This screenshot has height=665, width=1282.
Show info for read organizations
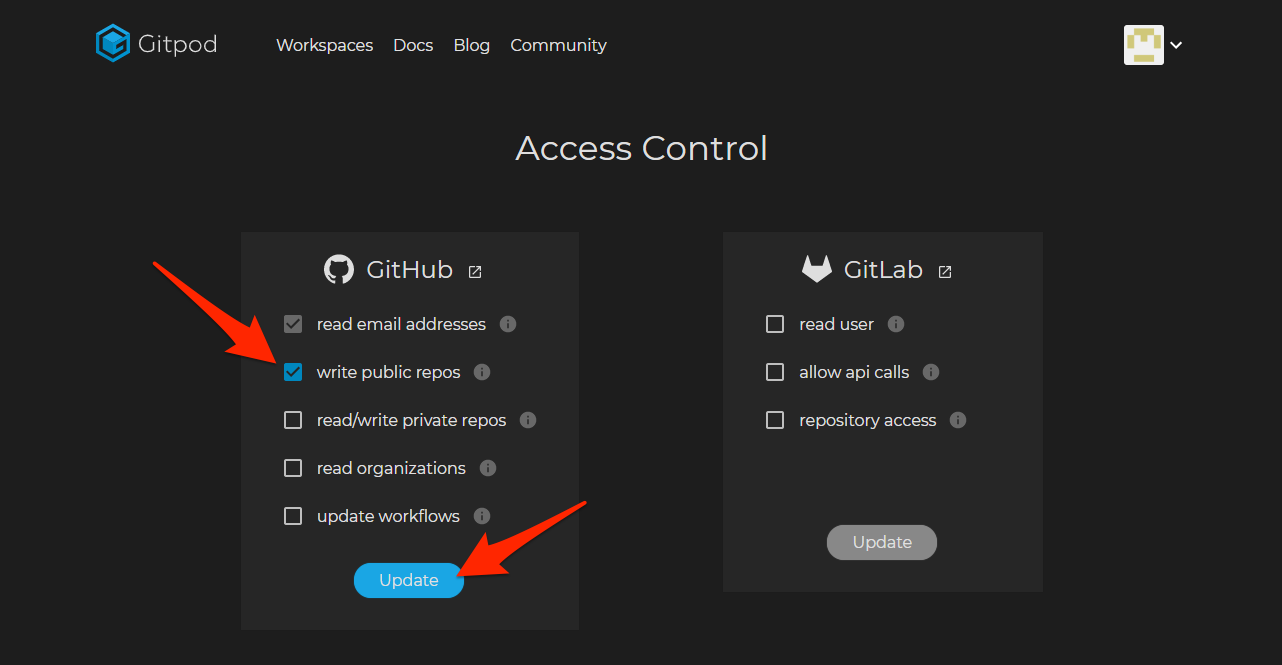[x=488, y=468]
